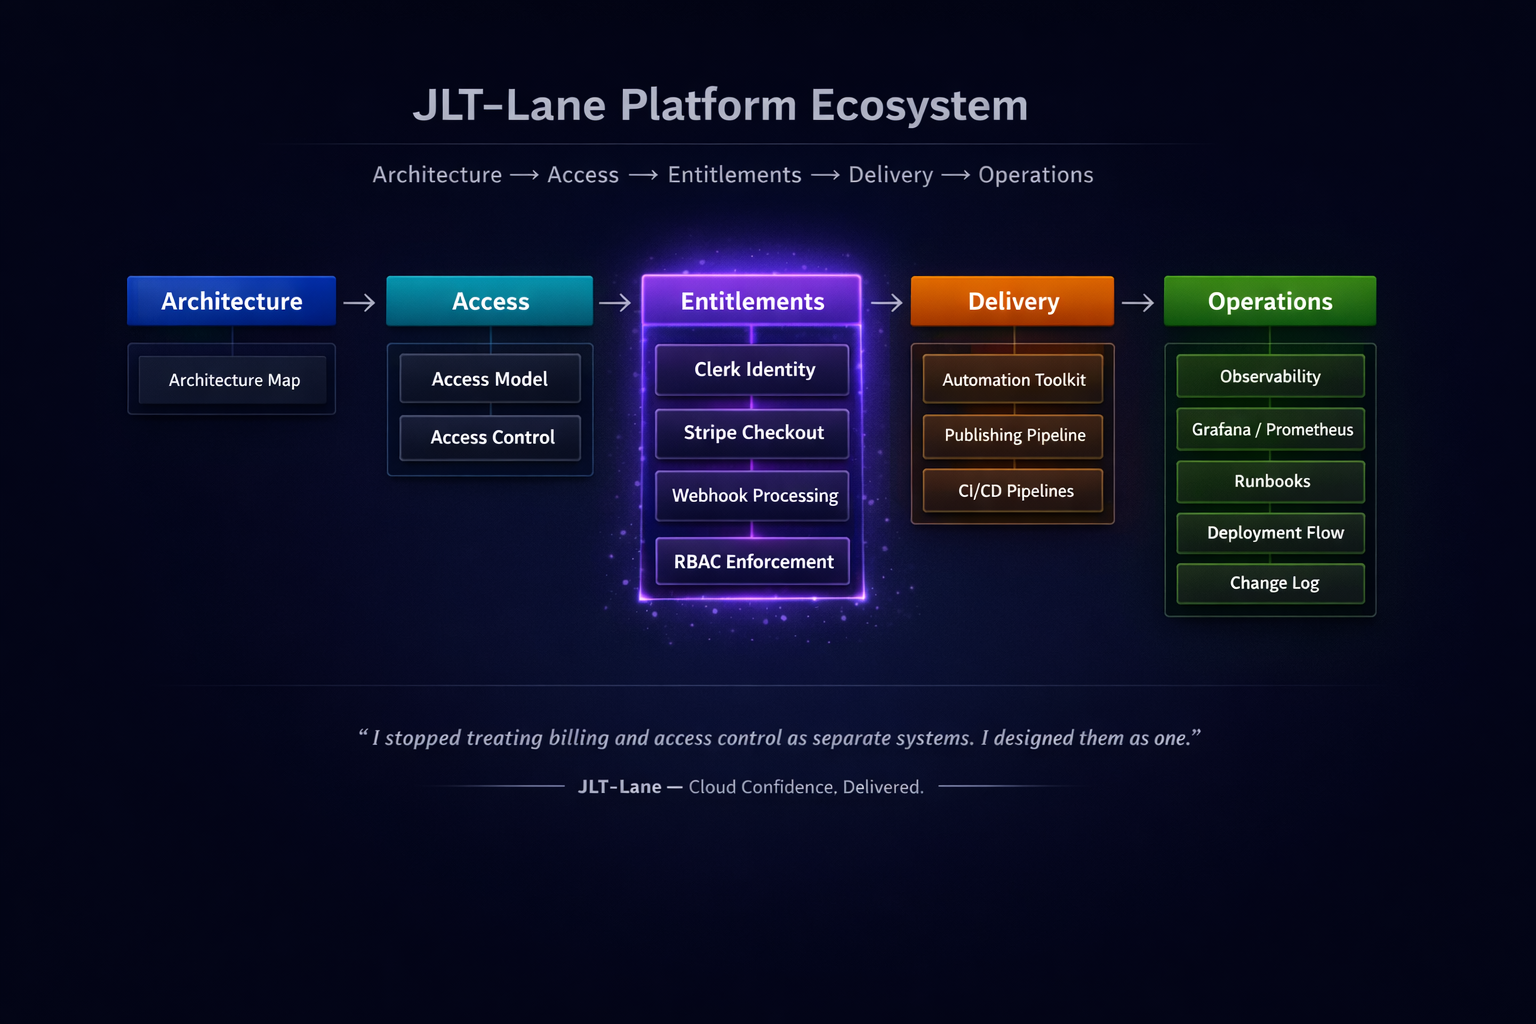The image size is (1536, 1024).
Task: Select the Grafana / Prometheus node
Action: point(1270,429)
